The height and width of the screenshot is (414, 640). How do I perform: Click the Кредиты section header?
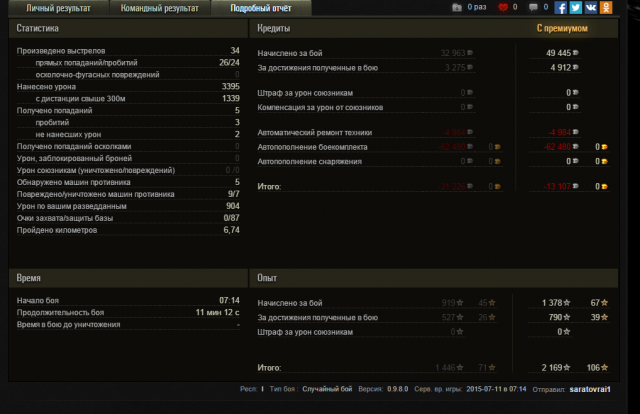(x=275, y=29)
